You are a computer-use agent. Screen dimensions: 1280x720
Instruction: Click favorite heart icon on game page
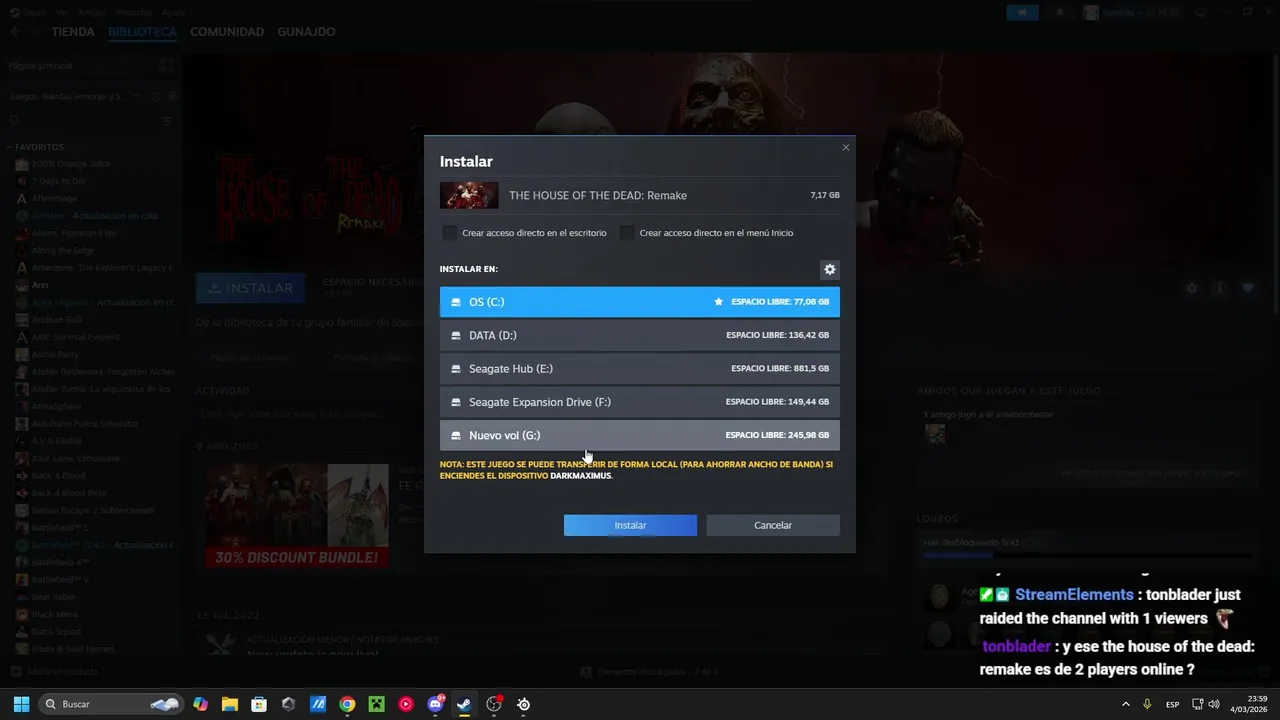point(1248,288)
